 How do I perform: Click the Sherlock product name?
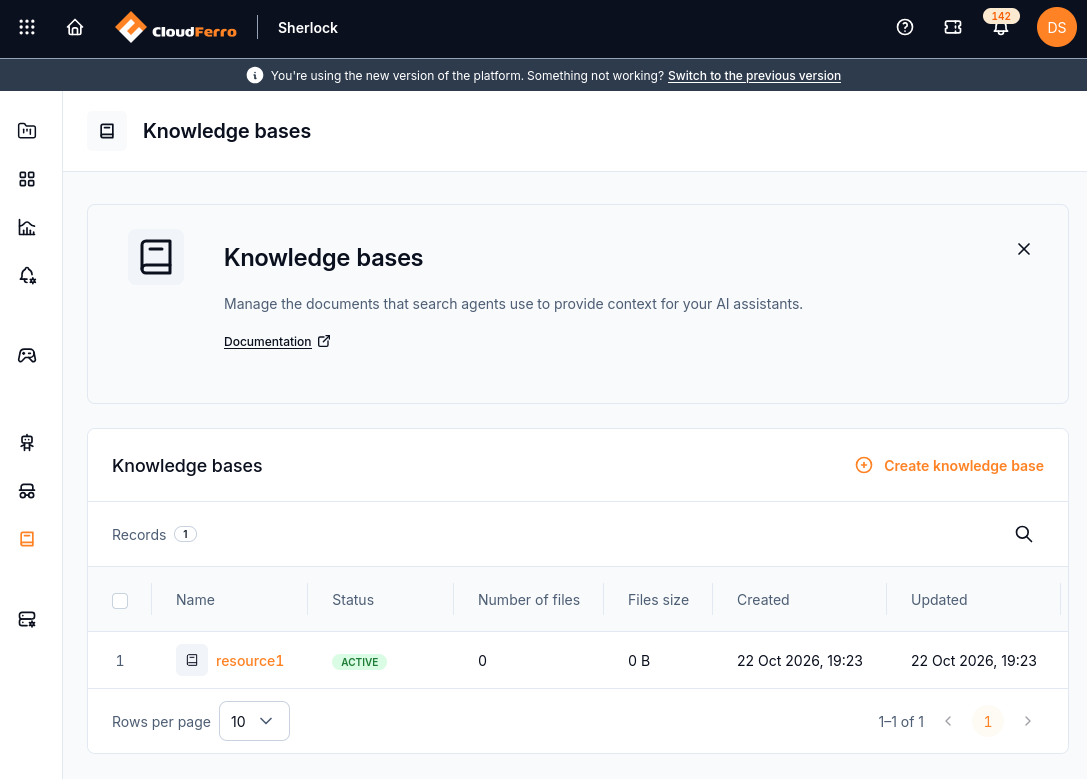pos(308,28)
